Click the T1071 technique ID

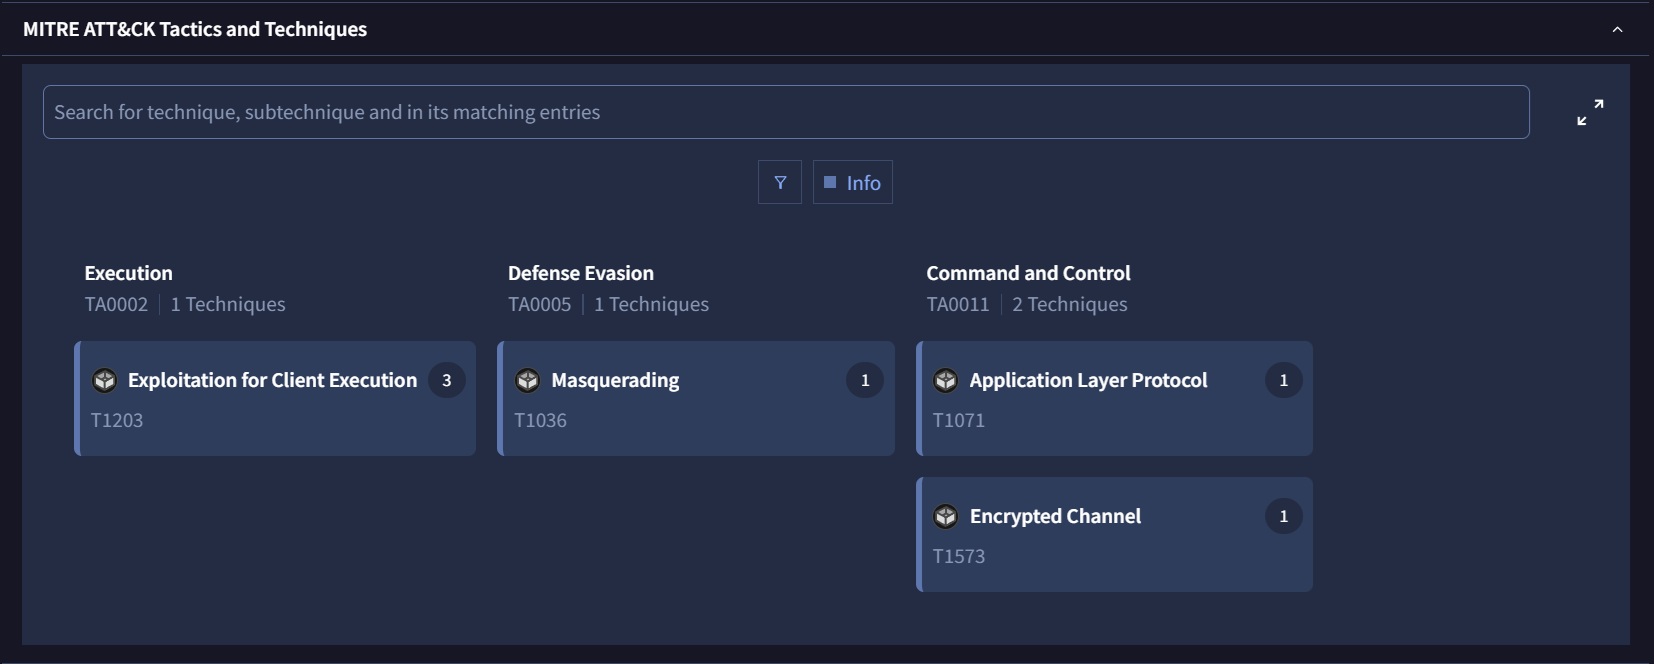[959, 420]
